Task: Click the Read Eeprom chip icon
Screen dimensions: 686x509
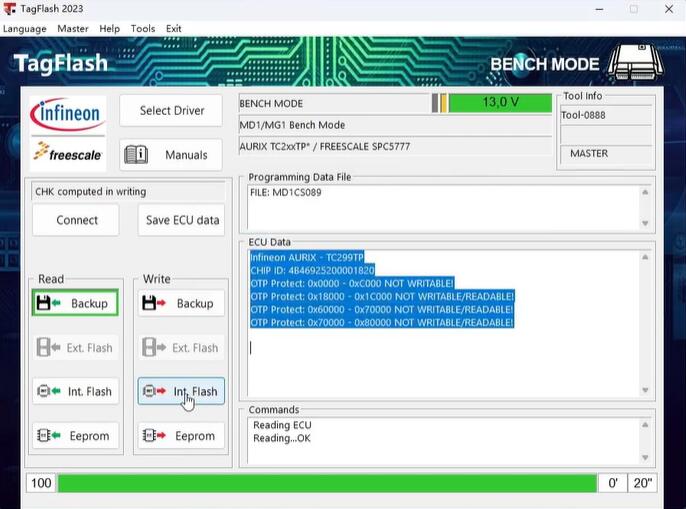Action: tap(49, 435)
